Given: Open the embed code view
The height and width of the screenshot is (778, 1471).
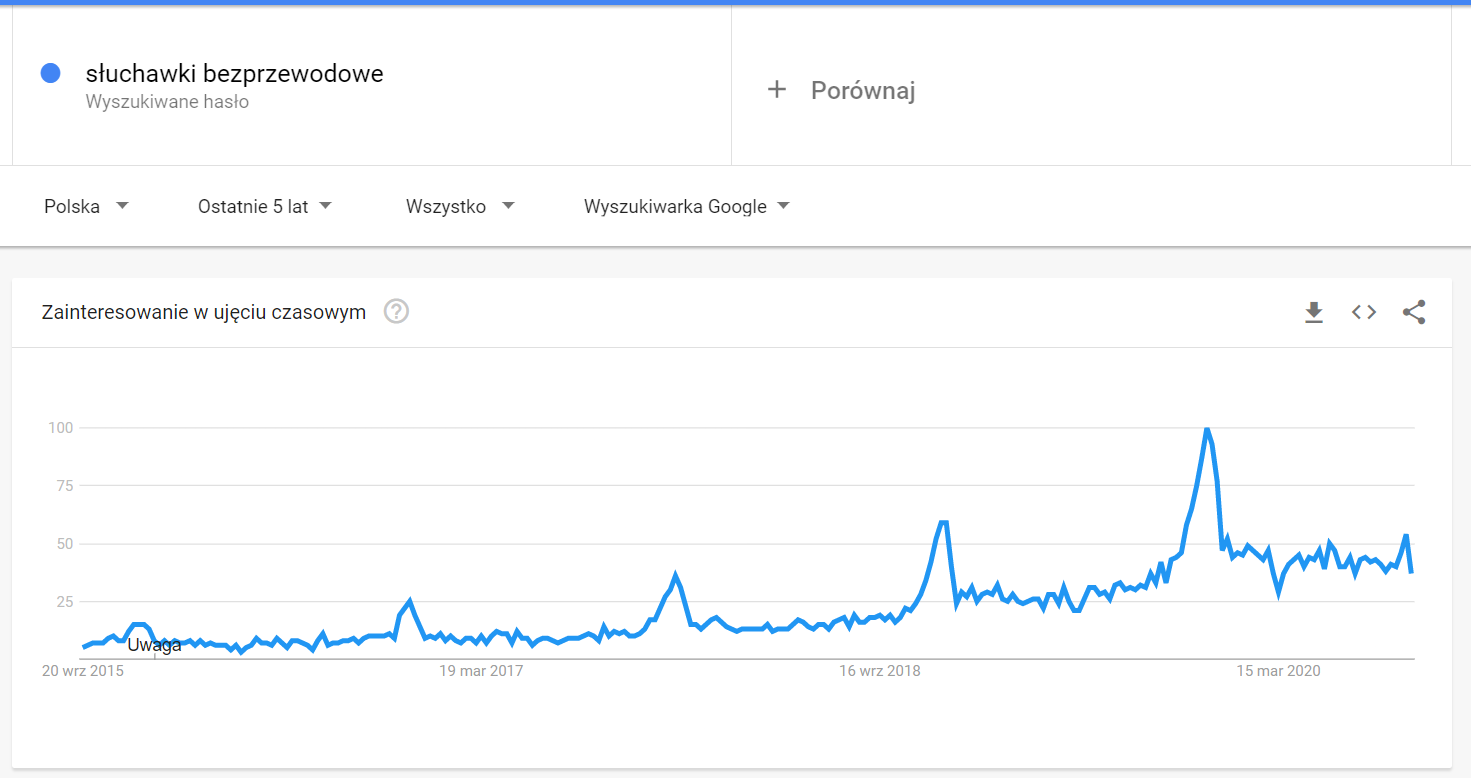Looking at the screenshot, I should click(1363, 312).
